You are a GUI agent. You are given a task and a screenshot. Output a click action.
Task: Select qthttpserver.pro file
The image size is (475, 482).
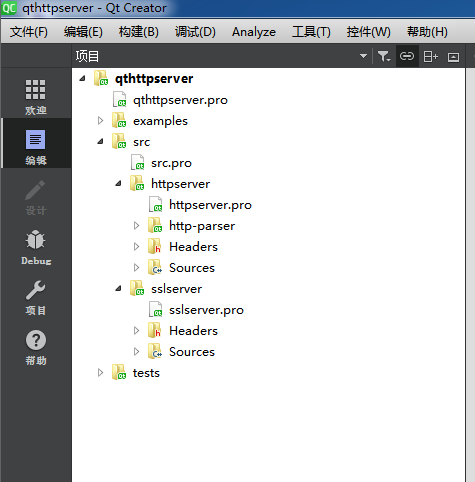pyautogui.click(x=180, y=100)
